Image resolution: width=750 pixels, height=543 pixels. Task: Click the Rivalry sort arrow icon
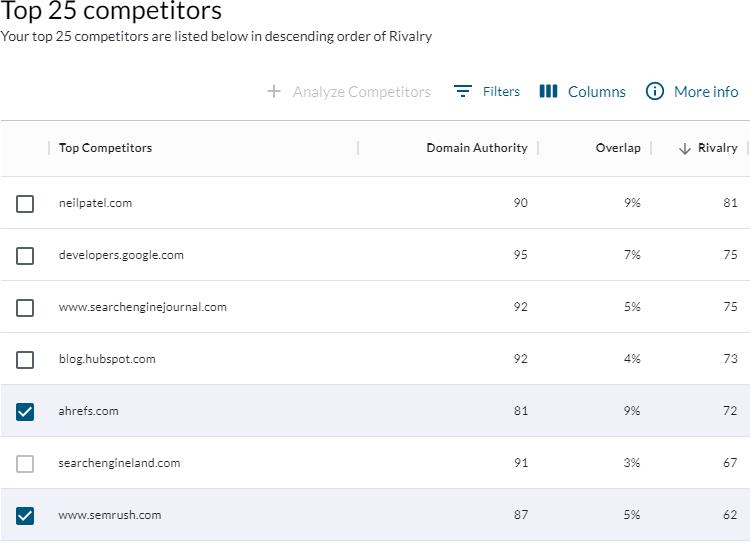click(685, 148)
